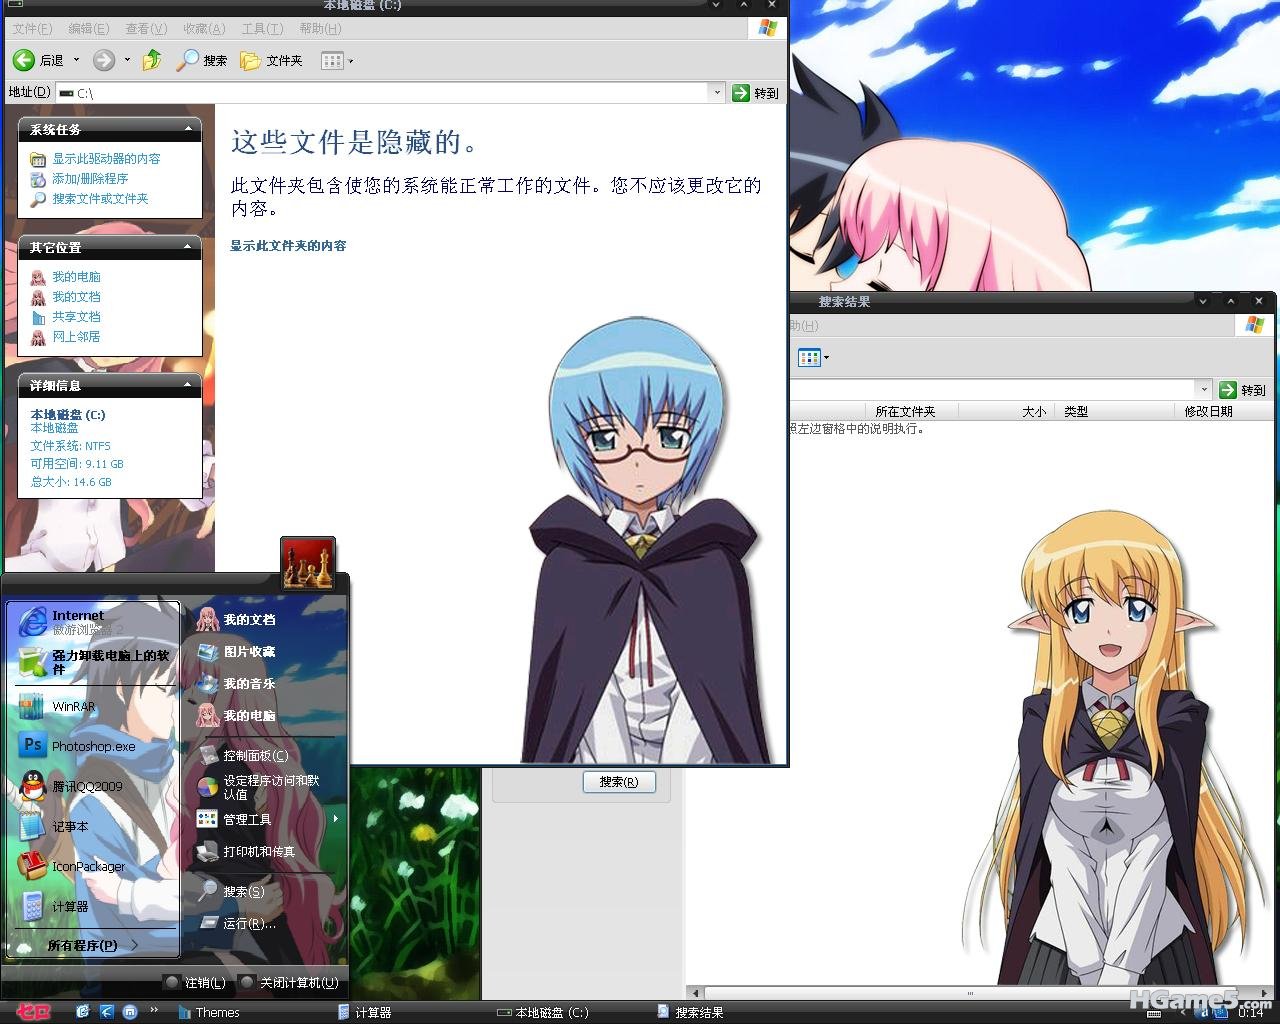
Task: Click 注销(L) to log off
Action: [196, 983]
